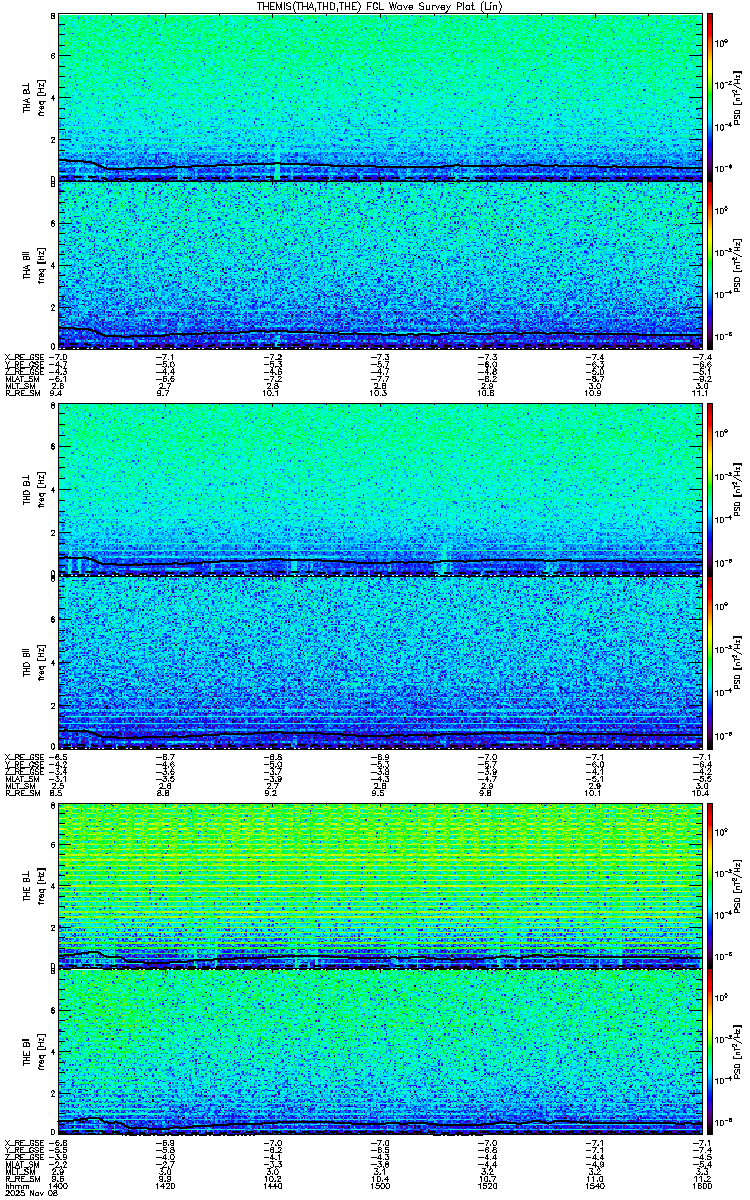Click the PSD color bar beside THA B-perpendicular
Screen dimensions: 750x1200
pos(711,97)
